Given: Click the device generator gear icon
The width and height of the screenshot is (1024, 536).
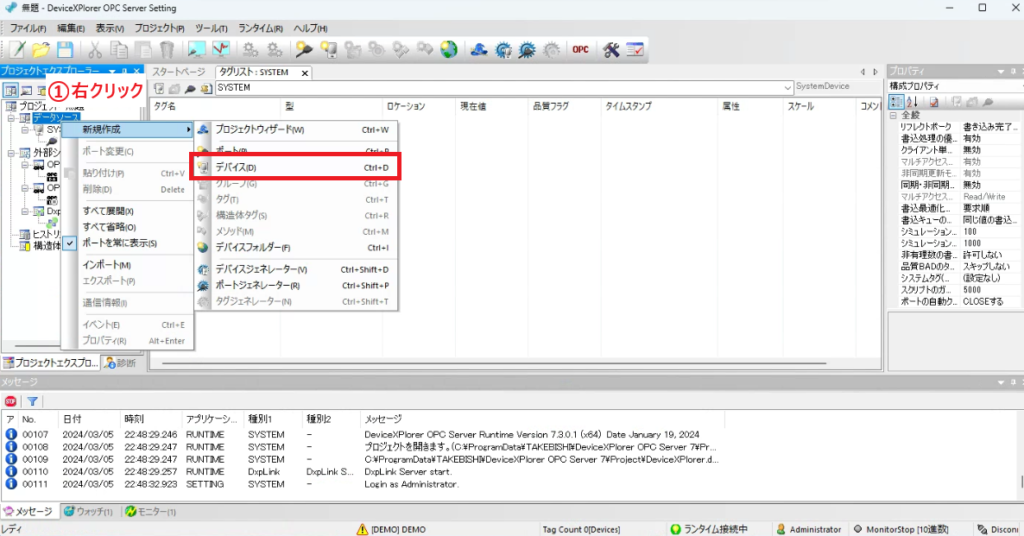Looking at the screenshot, I should (x=503, y=50).
